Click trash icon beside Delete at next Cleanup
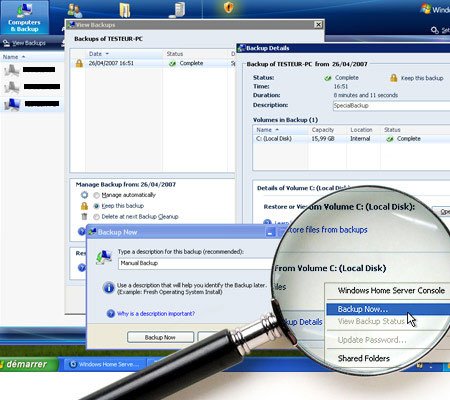Image resolution: width=450 pixels, height=400 pixels. pos(84,217)
